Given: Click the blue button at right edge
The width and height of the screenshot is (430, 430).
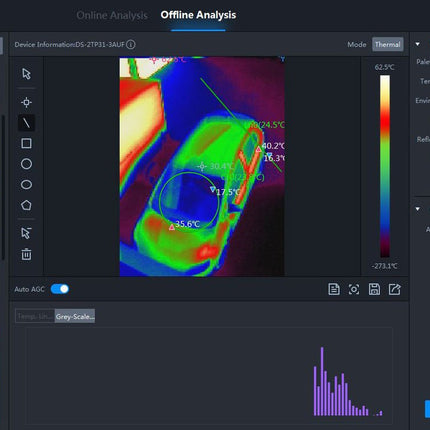Looking at the screenshot, I should (427, 409).
